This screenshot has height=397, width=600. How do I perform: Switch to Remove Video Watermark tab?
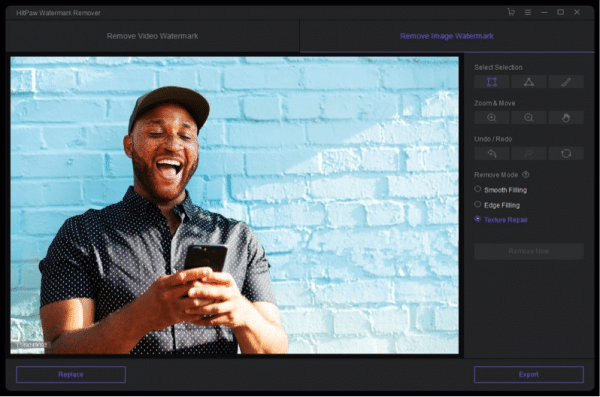[x=152, y=36]
